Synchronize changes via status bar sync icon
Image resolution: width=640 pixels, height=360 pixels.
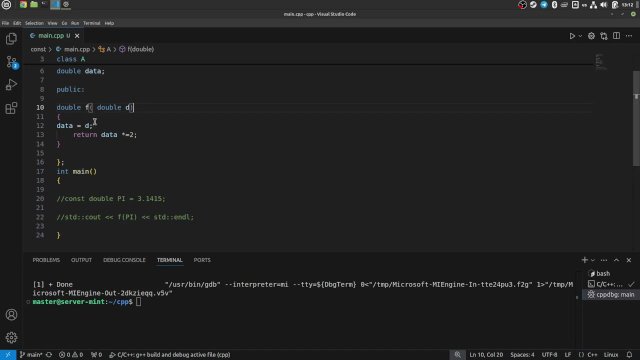coord(49,355)
